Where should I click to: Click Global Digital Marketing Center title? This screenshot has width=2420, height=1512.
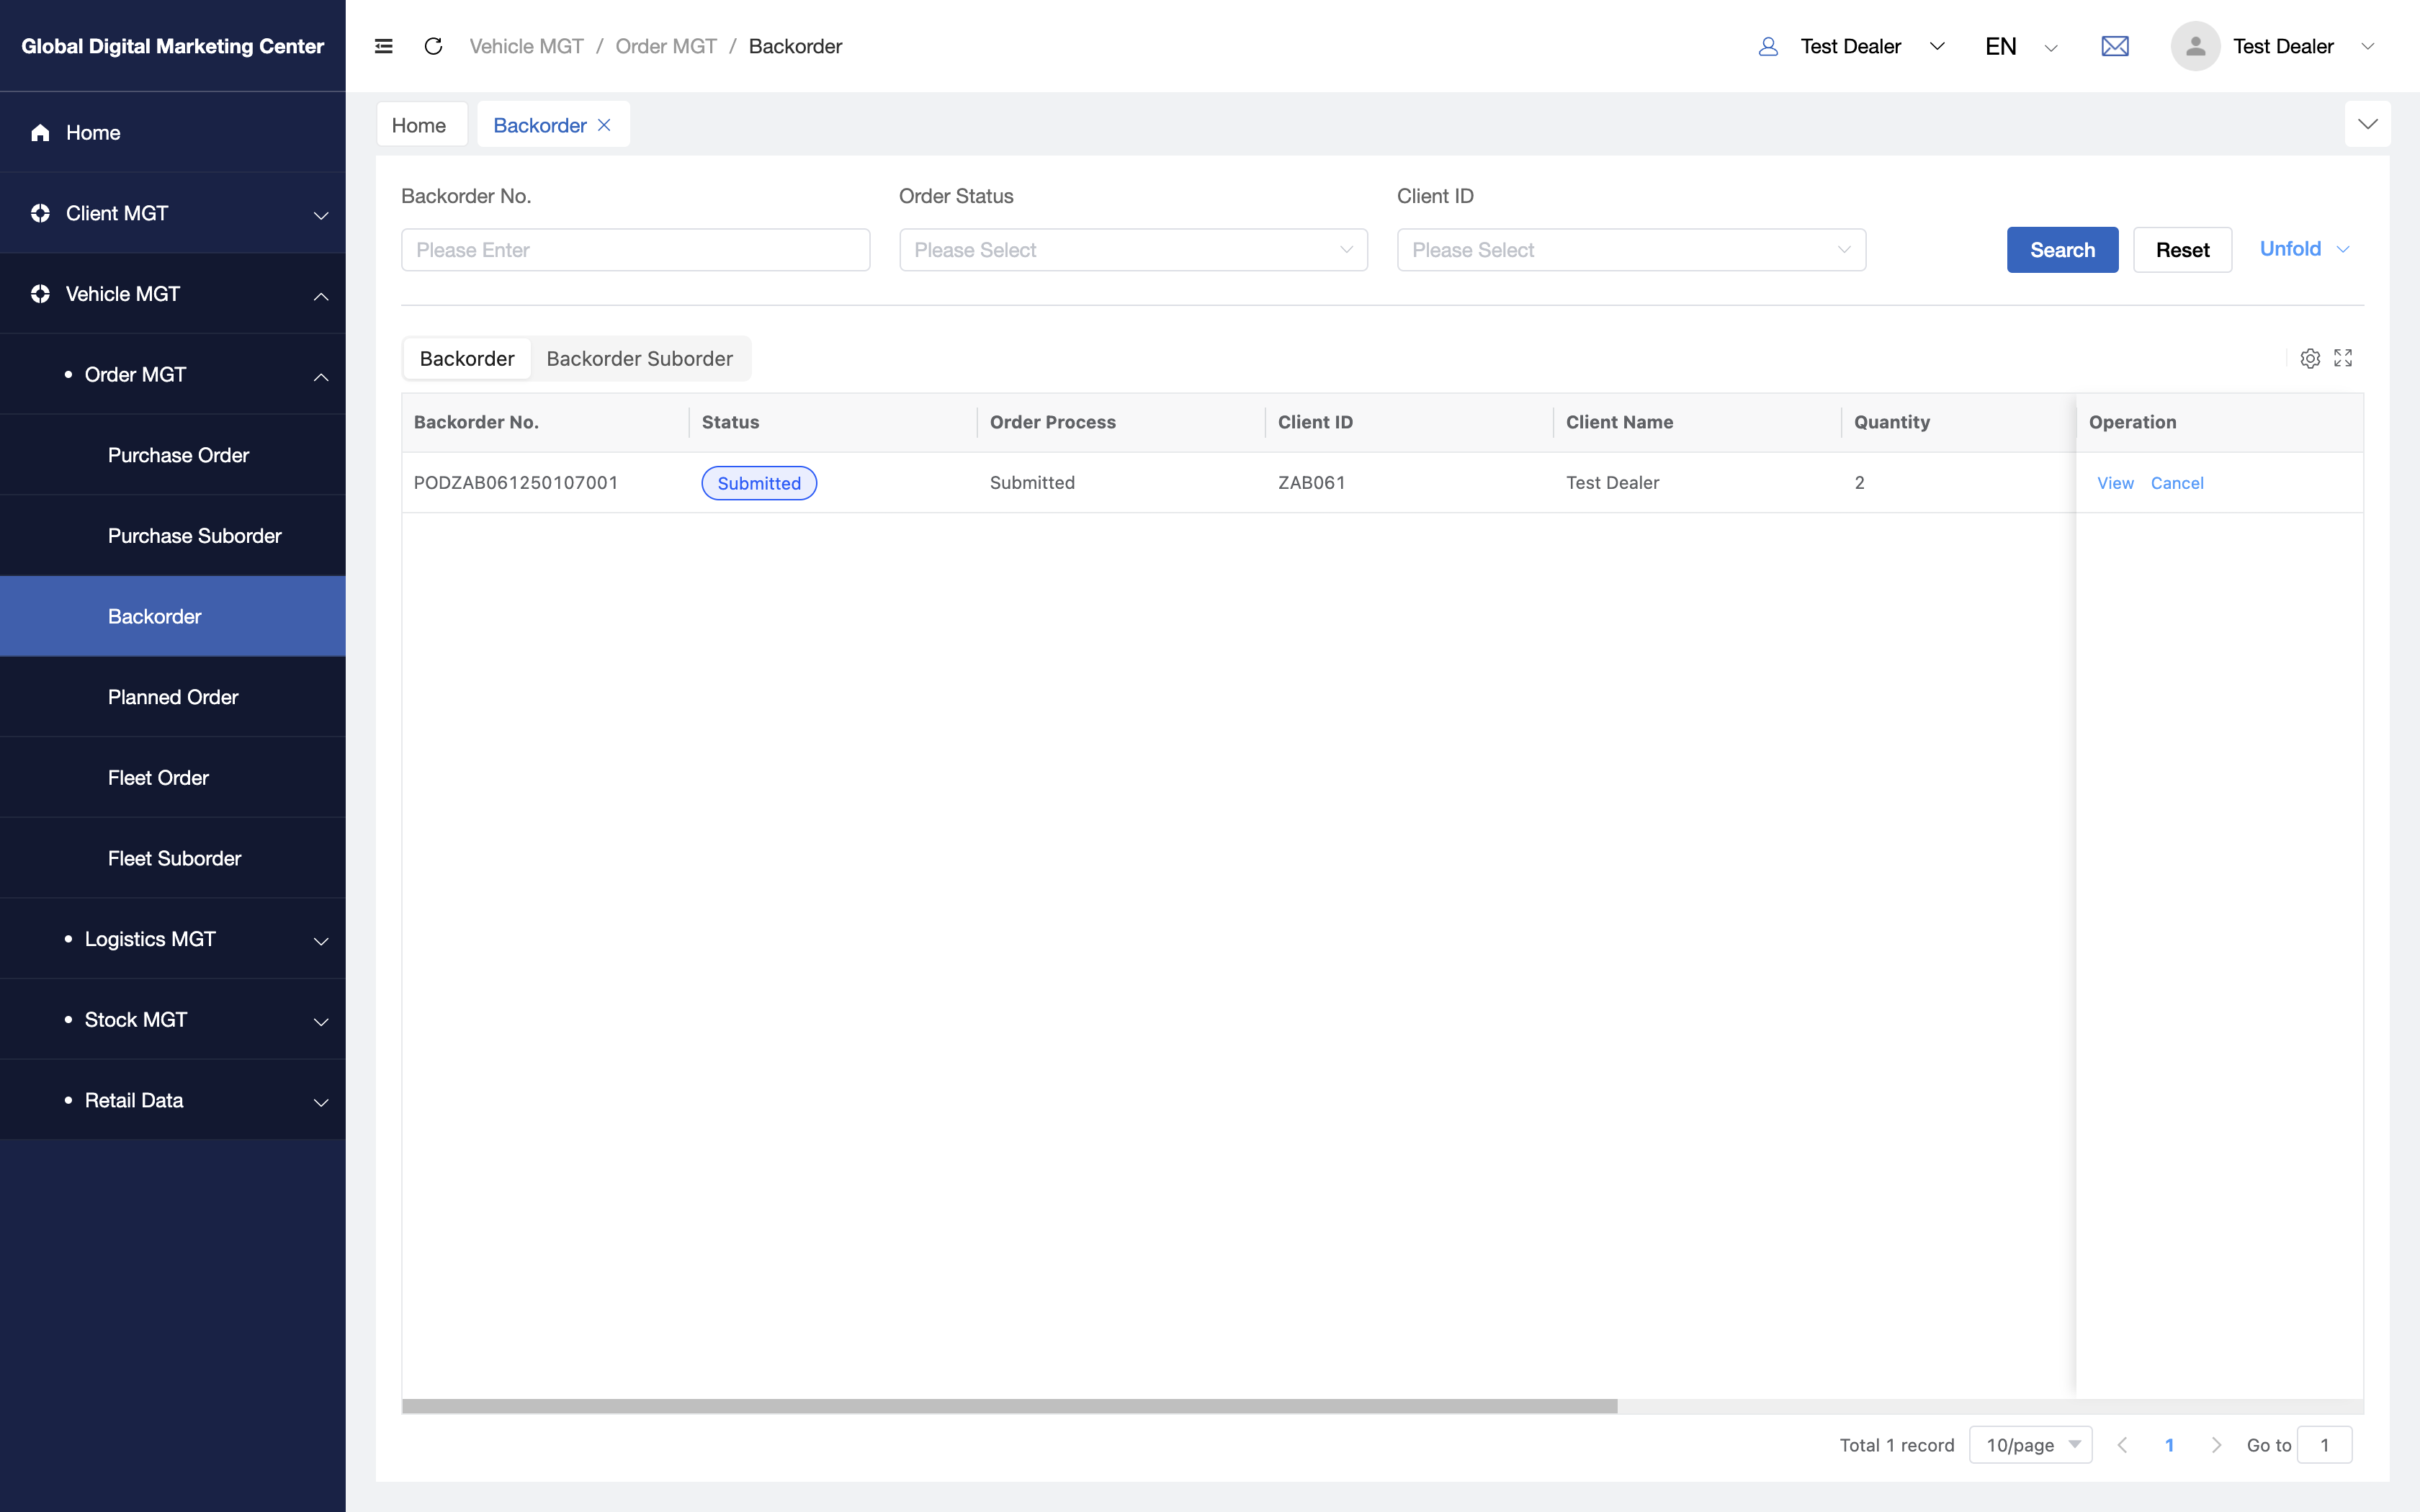tap(172, 46)
